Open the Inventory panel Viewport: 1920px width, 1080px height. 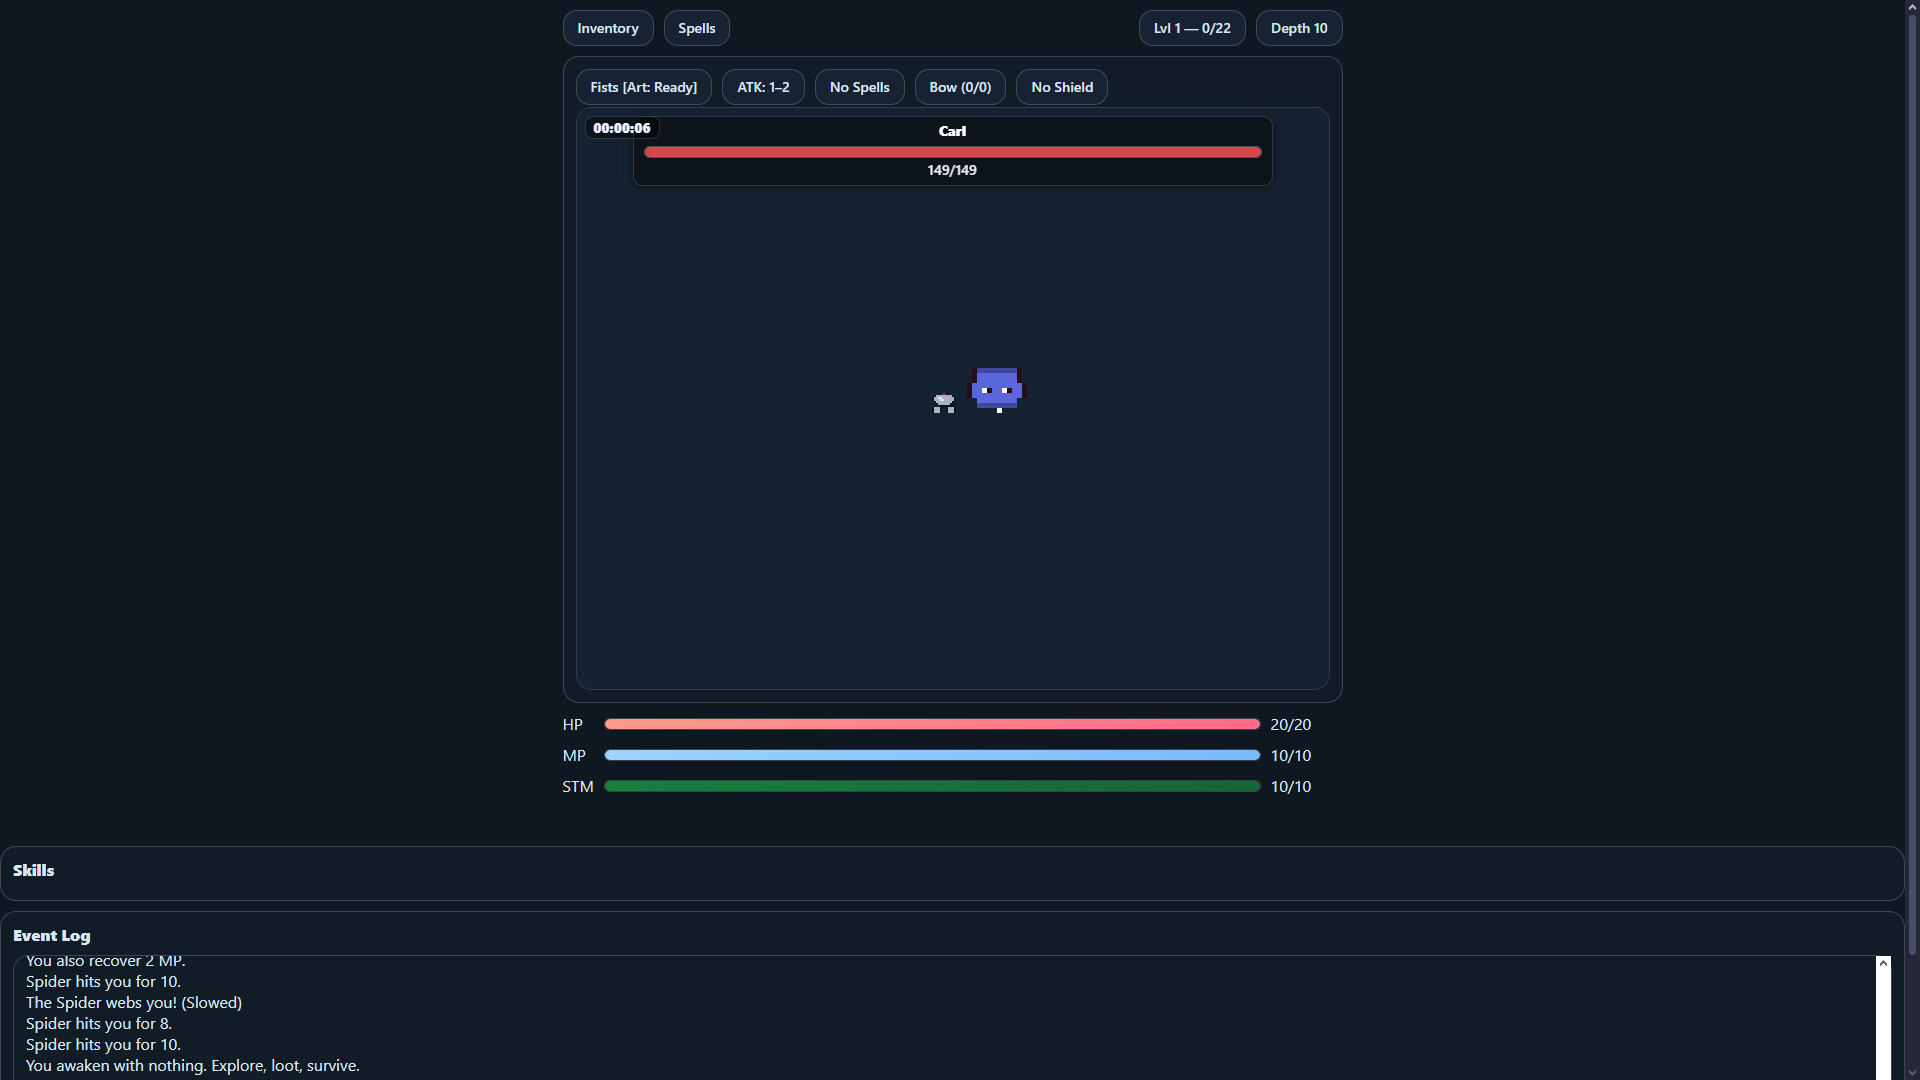(607, 27)
